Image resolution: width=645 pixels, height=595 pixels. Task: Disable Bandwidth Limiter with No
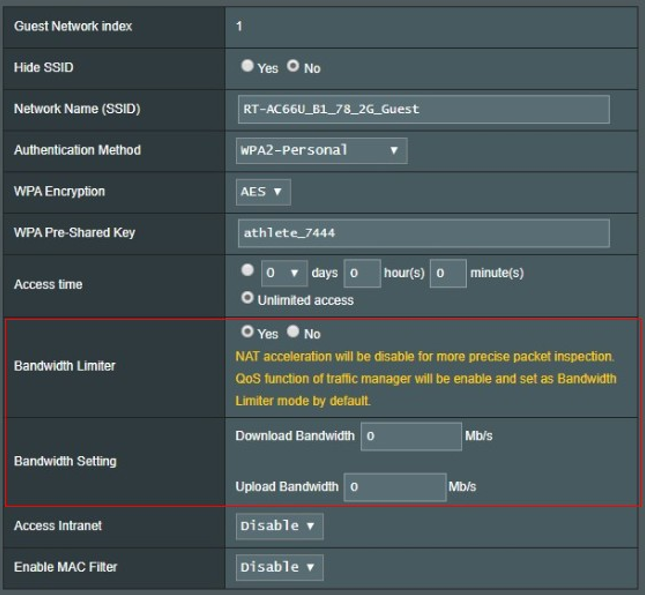click(293, 332)
